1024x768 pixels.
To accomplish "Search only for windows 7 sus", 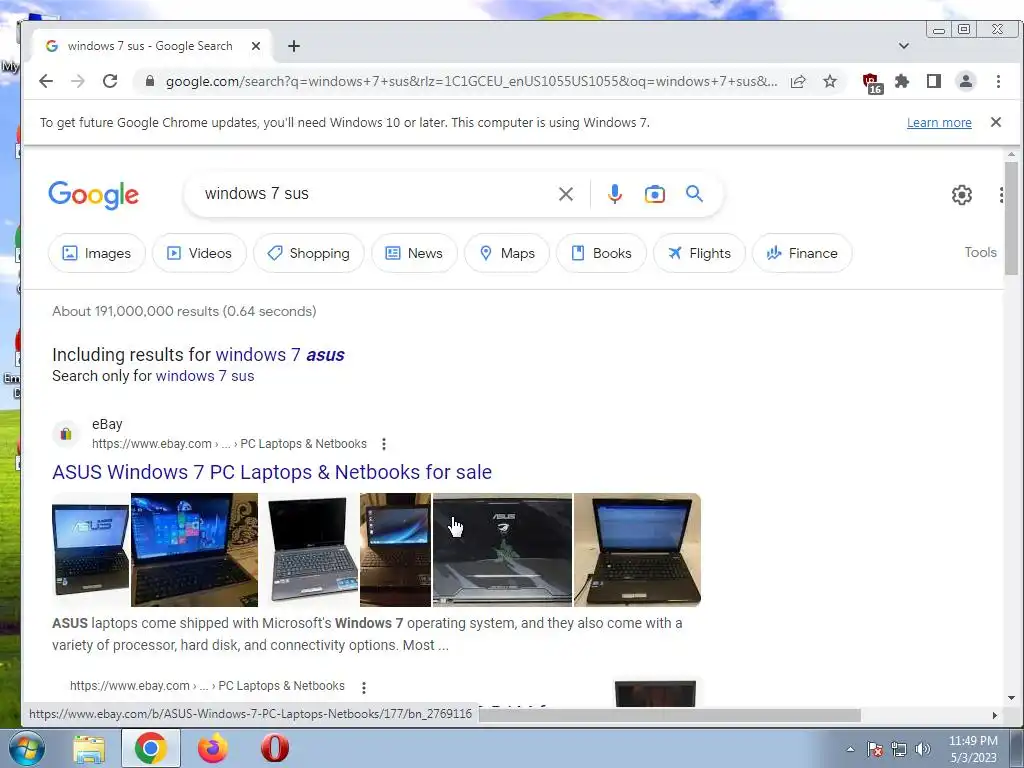I will coord(205,376).
